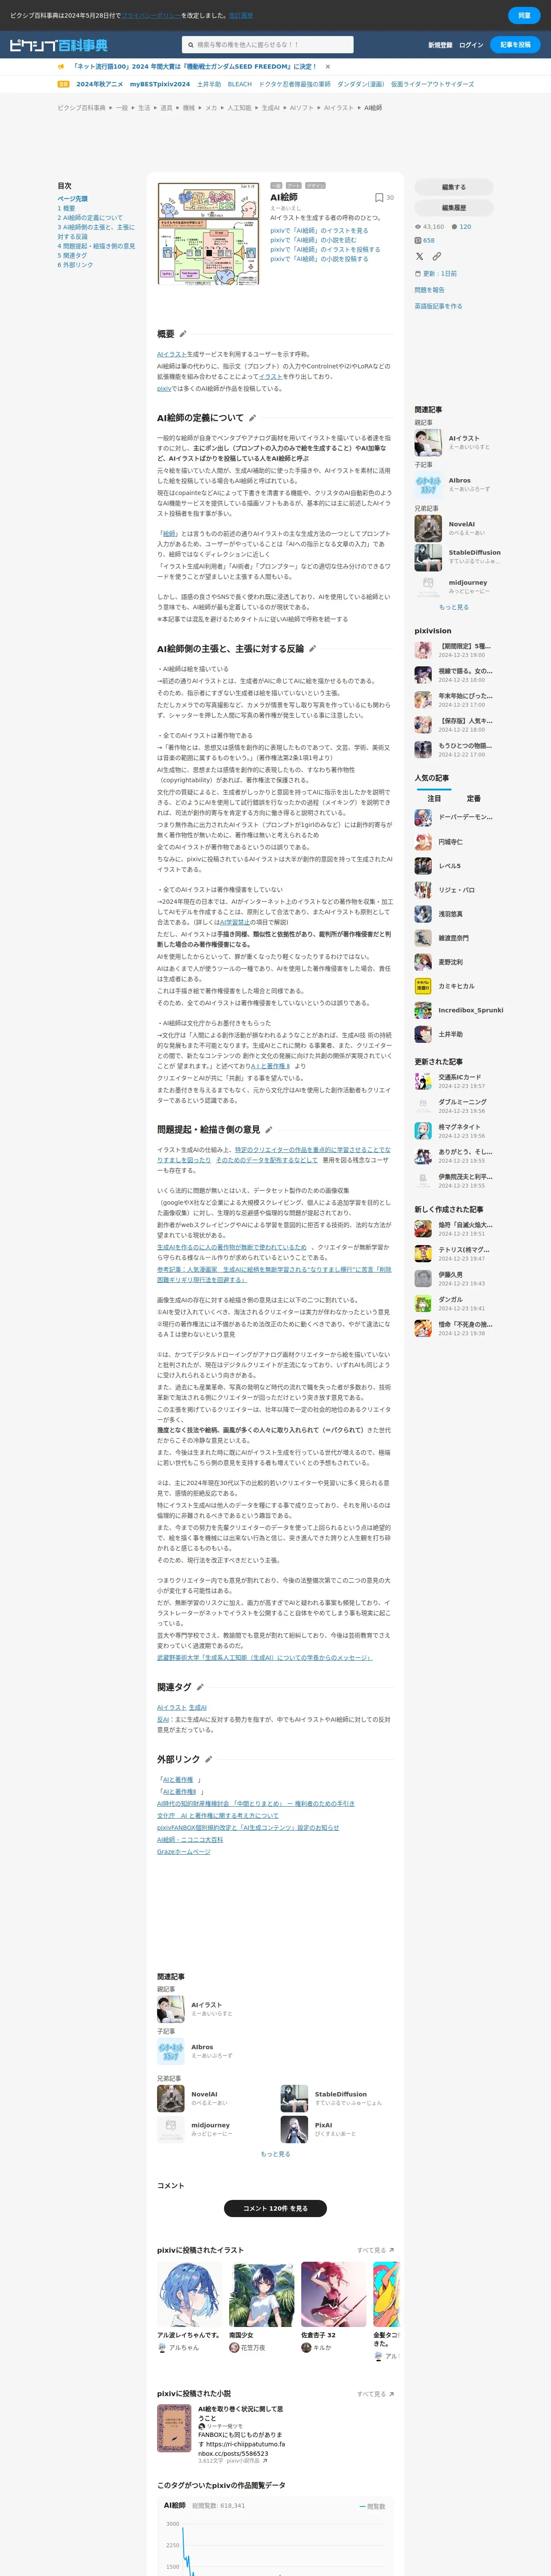Select the 定番 tab in 人気の記事

[473, 798]
